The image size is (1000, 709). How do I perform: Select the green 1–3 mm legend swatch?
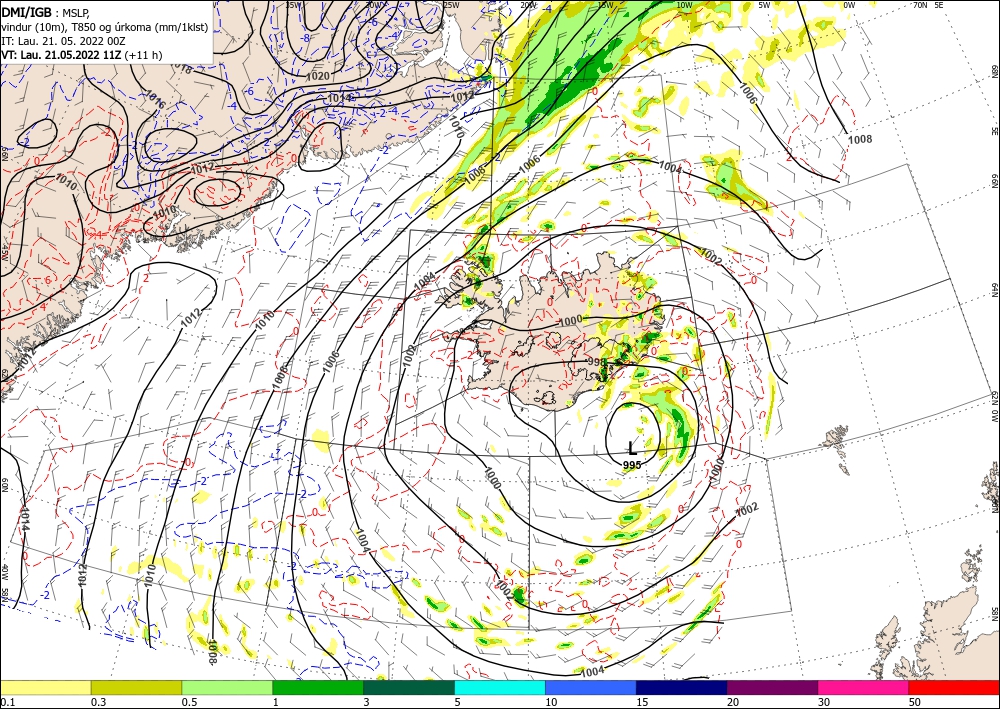coord(318,687)
